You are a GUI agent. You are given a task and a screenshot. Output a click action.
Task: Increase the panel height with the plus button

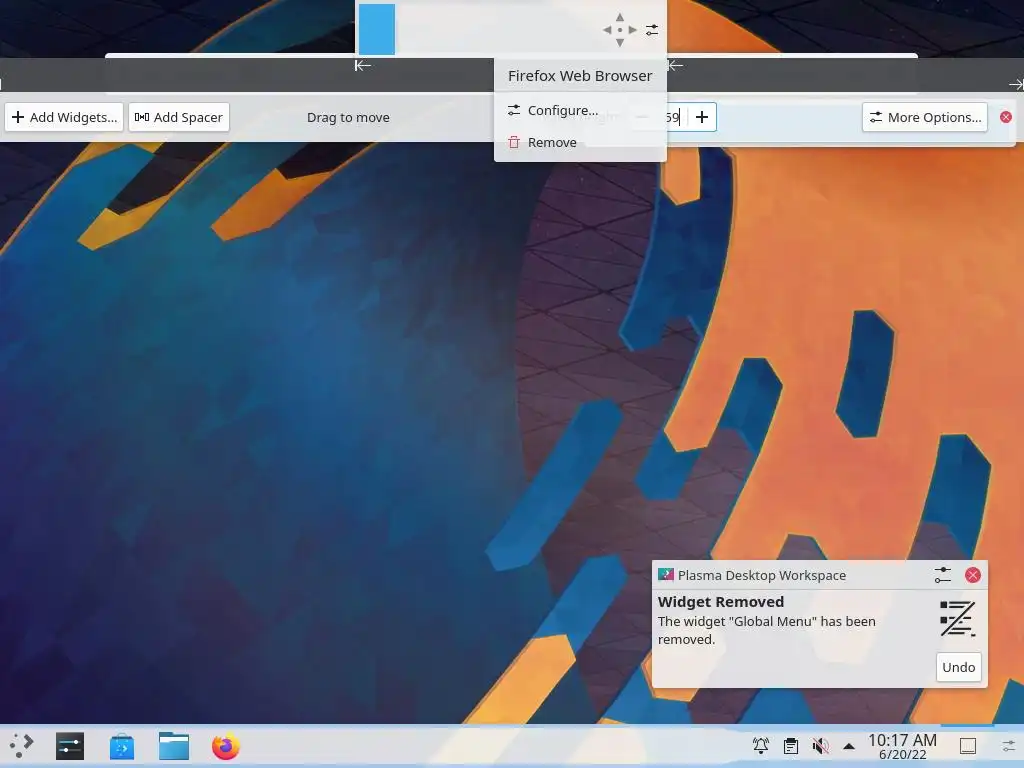702,117
